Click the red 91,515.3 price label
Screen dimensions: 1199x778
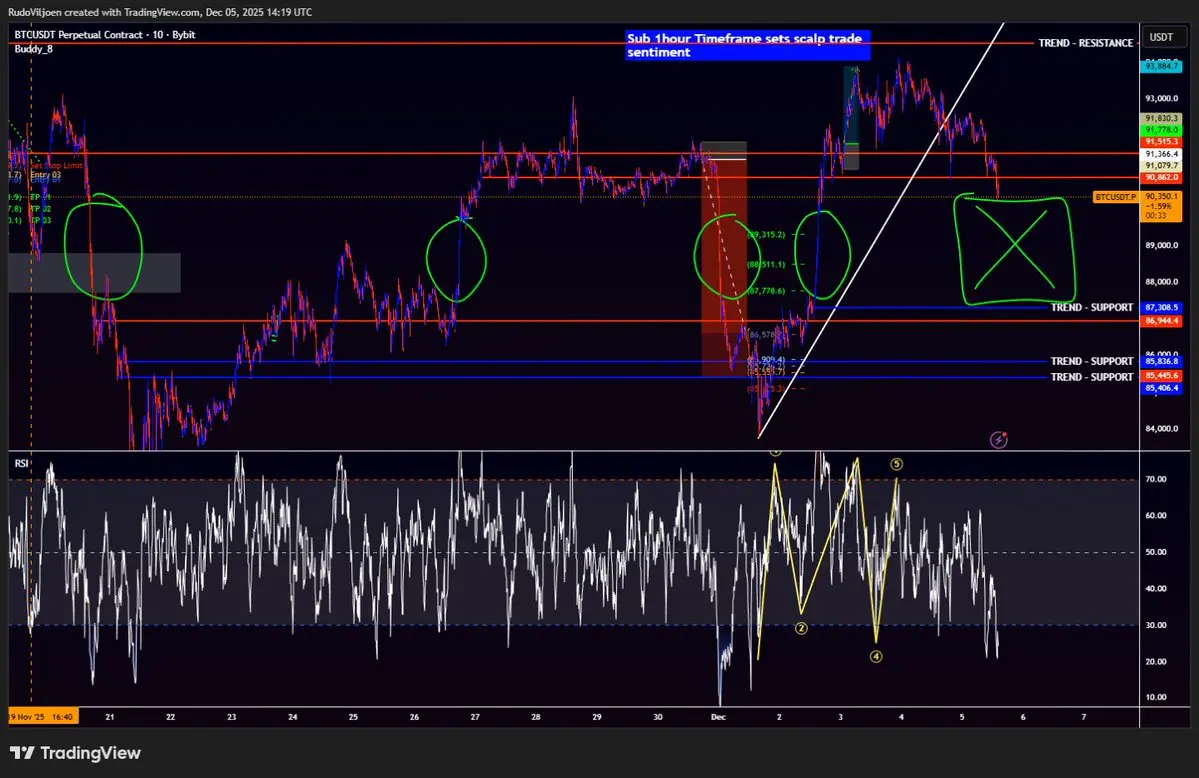(x=1162, y=142)
